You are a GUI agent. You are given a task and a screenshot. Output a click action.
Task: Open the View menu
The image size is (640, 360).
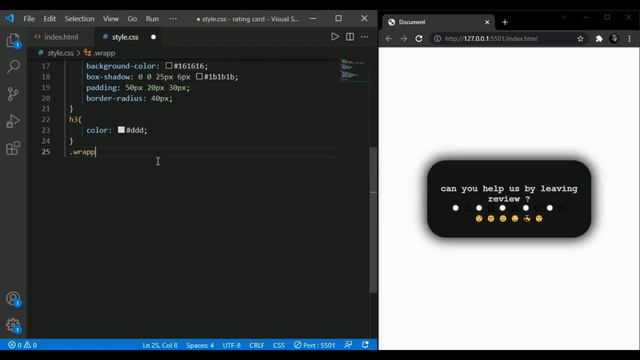pos(111,19)
